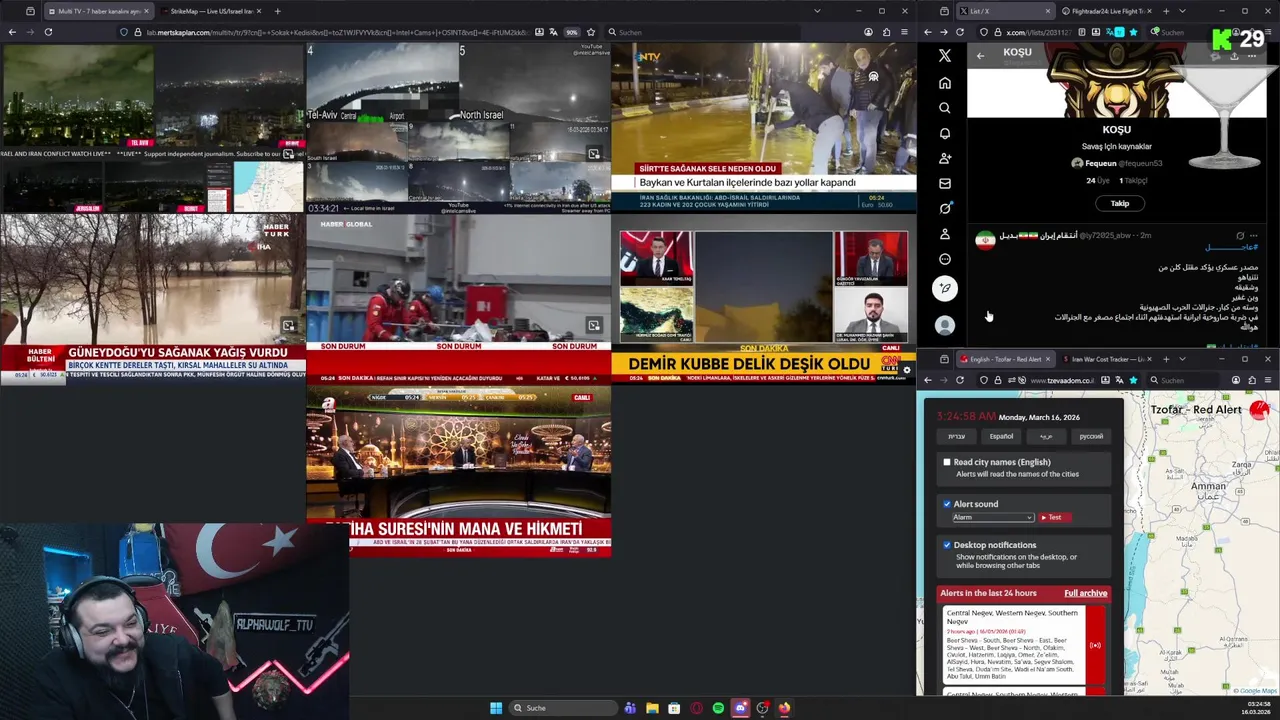Viewport: 1280px width, 720px height.
Task: Select the NTV live stream thumbnail
Action: click(763, 126)
